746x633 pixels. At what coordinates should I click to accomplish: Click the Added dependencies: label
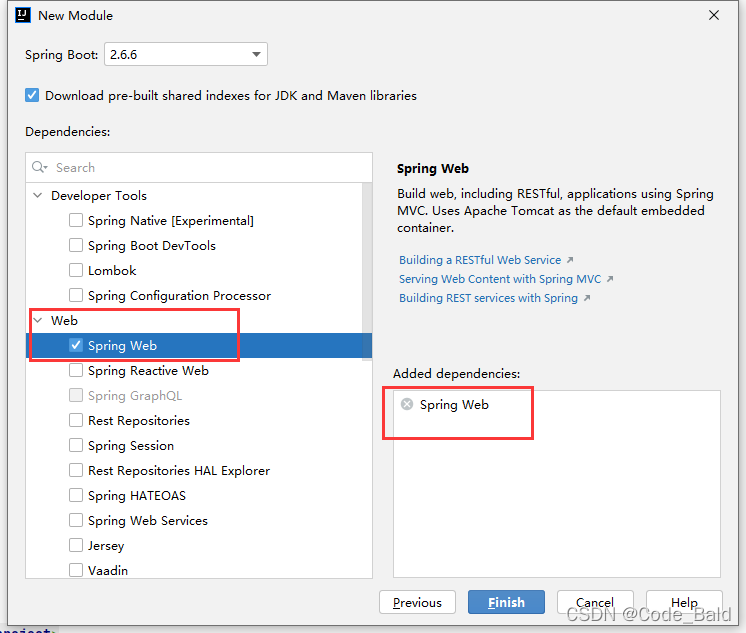tap(456, 374)
